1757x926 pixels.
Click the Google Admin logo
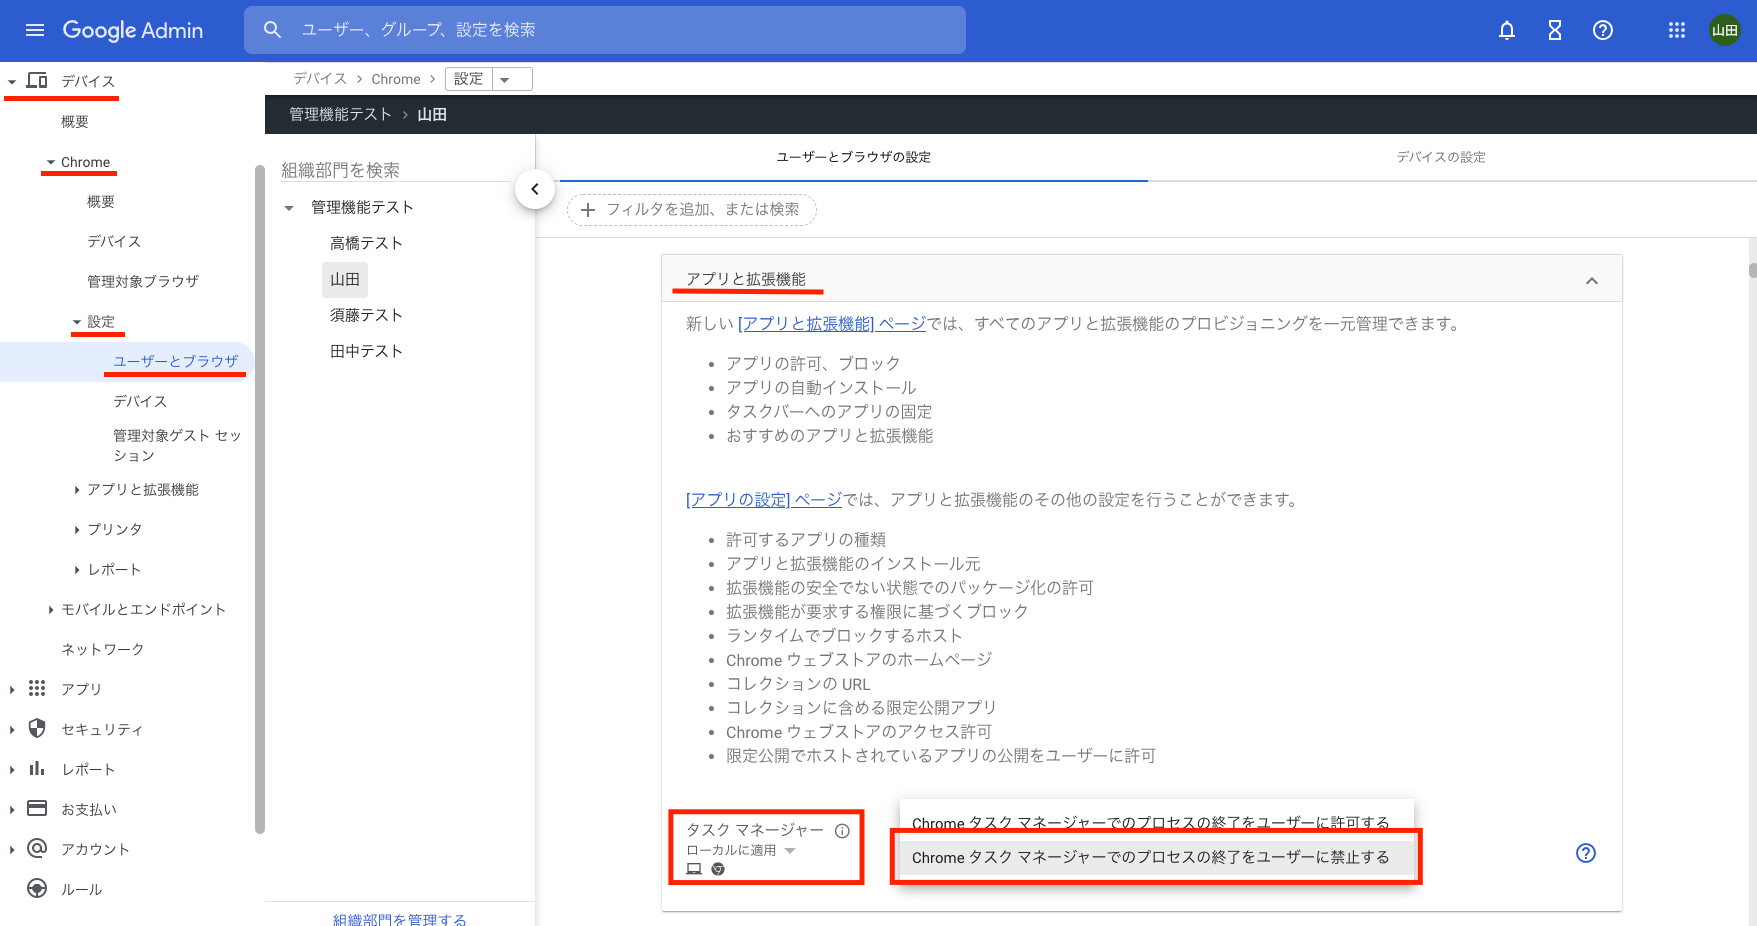pyautogui.click(x=133, y=30)
